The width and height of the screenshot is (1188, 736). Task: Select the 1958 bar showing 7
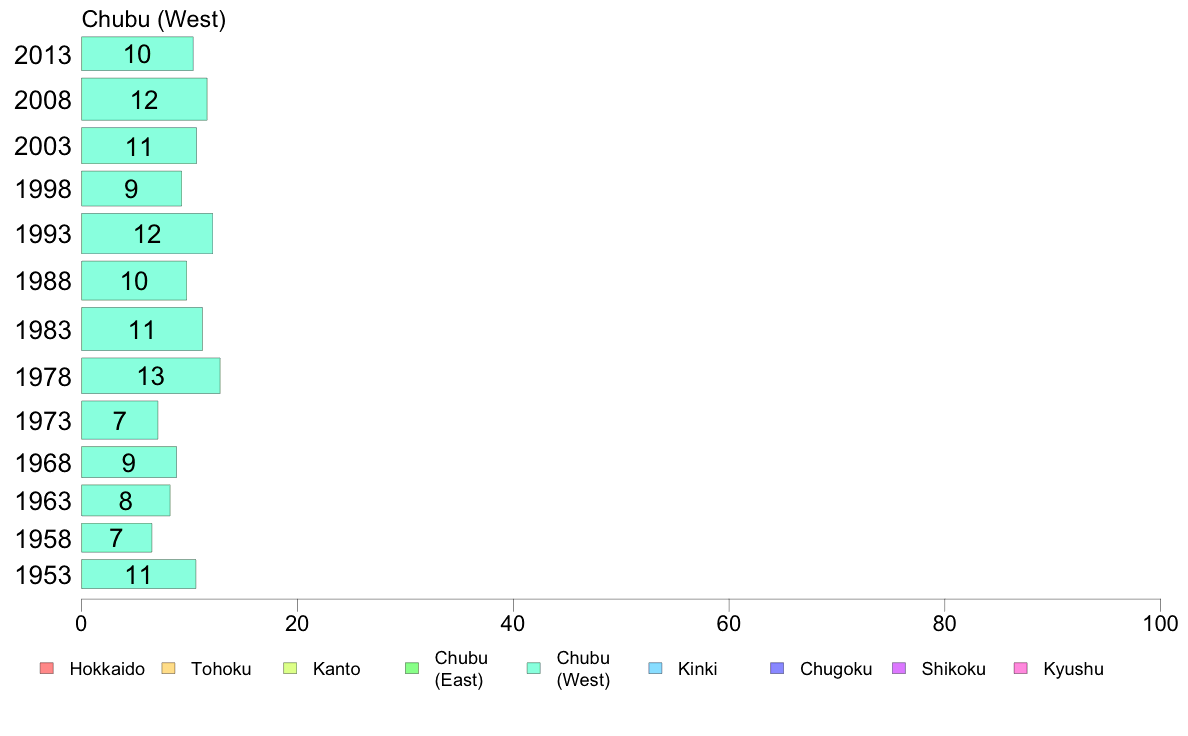tap(117, 538)
